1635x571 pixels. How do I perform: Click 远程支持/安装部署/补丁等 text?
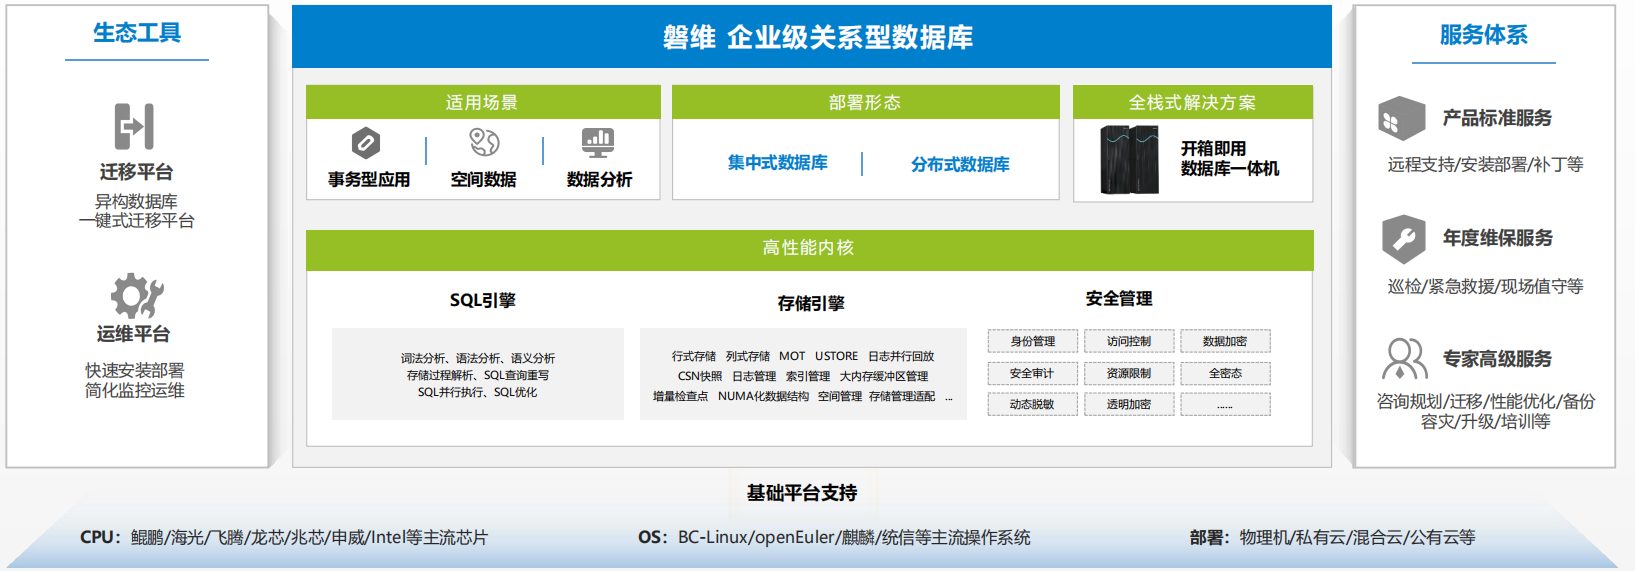1485,164
